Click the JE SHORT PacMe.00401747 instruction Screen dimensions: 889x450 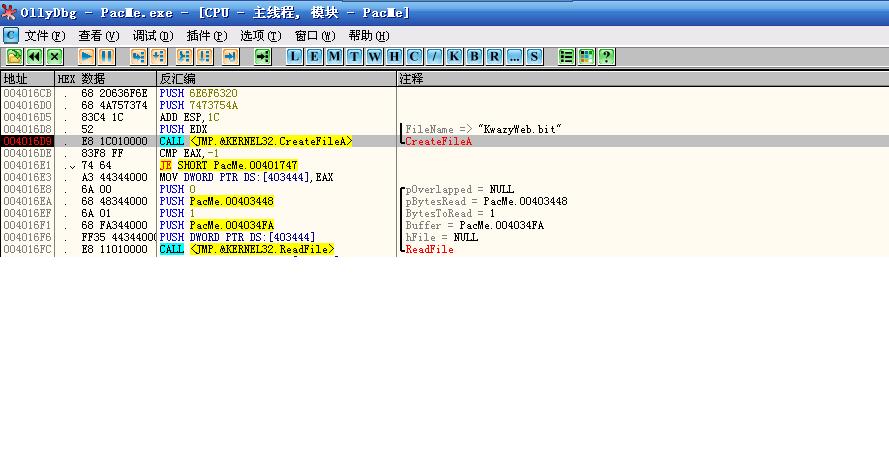228,165
